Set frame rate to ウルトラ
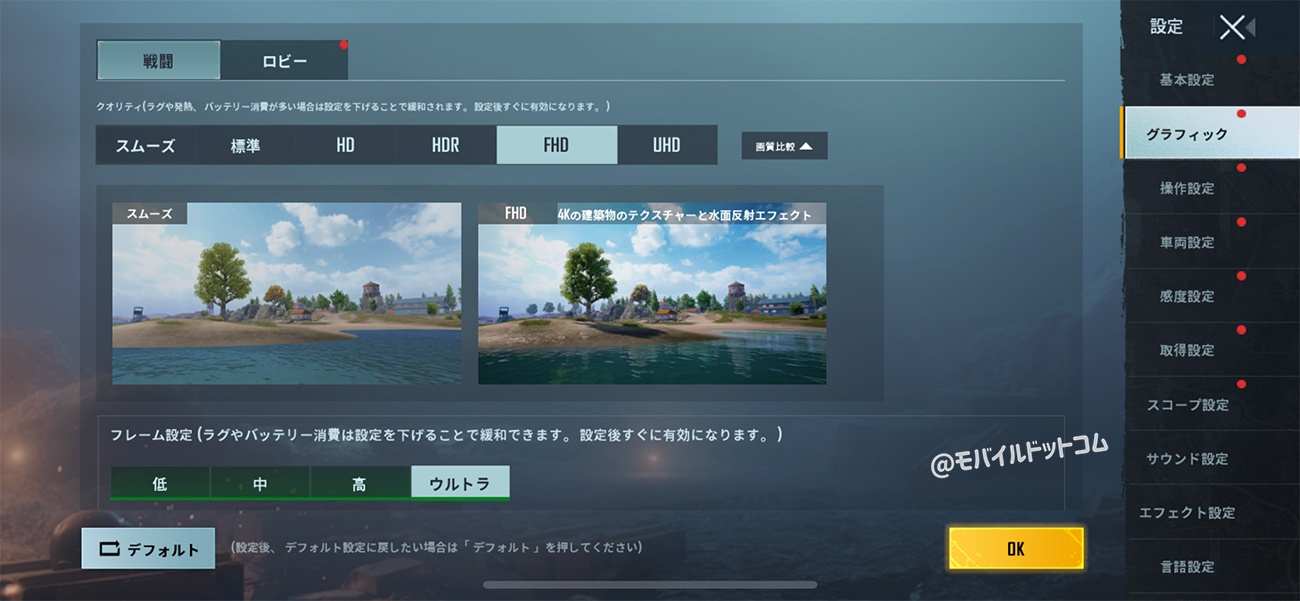Screen dimensions: 1300x601 pos(460,483)
